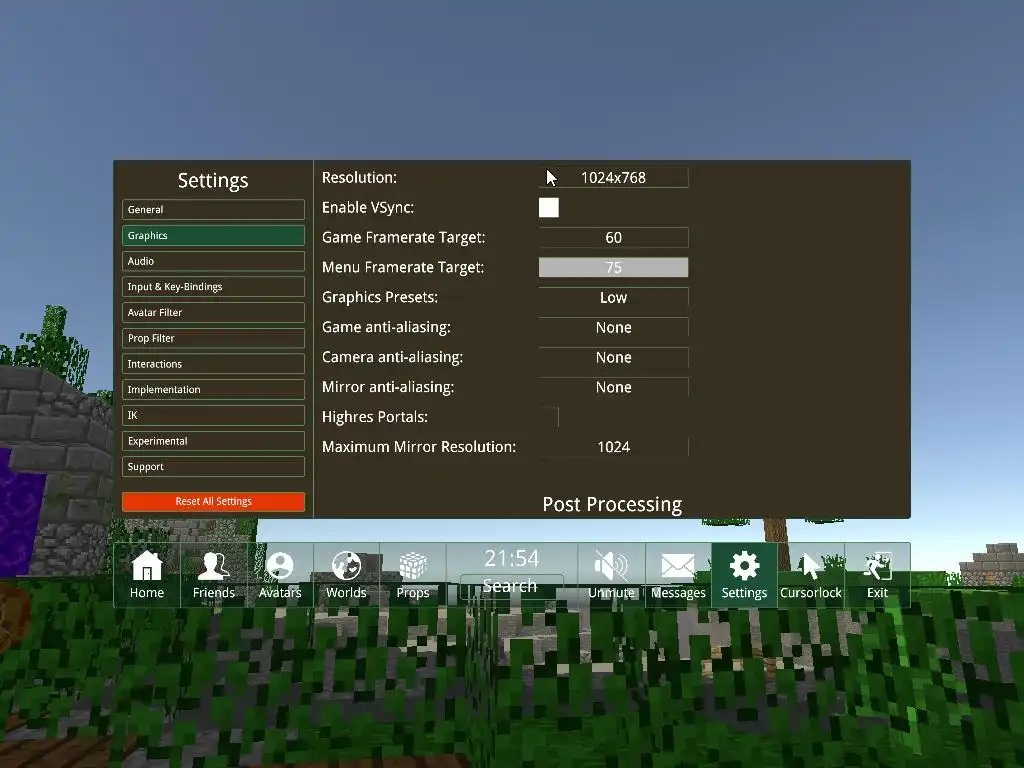The width and height of the screenshot is (1024, 768).
Task: Click the Mirror anti-aliasing: label
Action: [388, 387]
